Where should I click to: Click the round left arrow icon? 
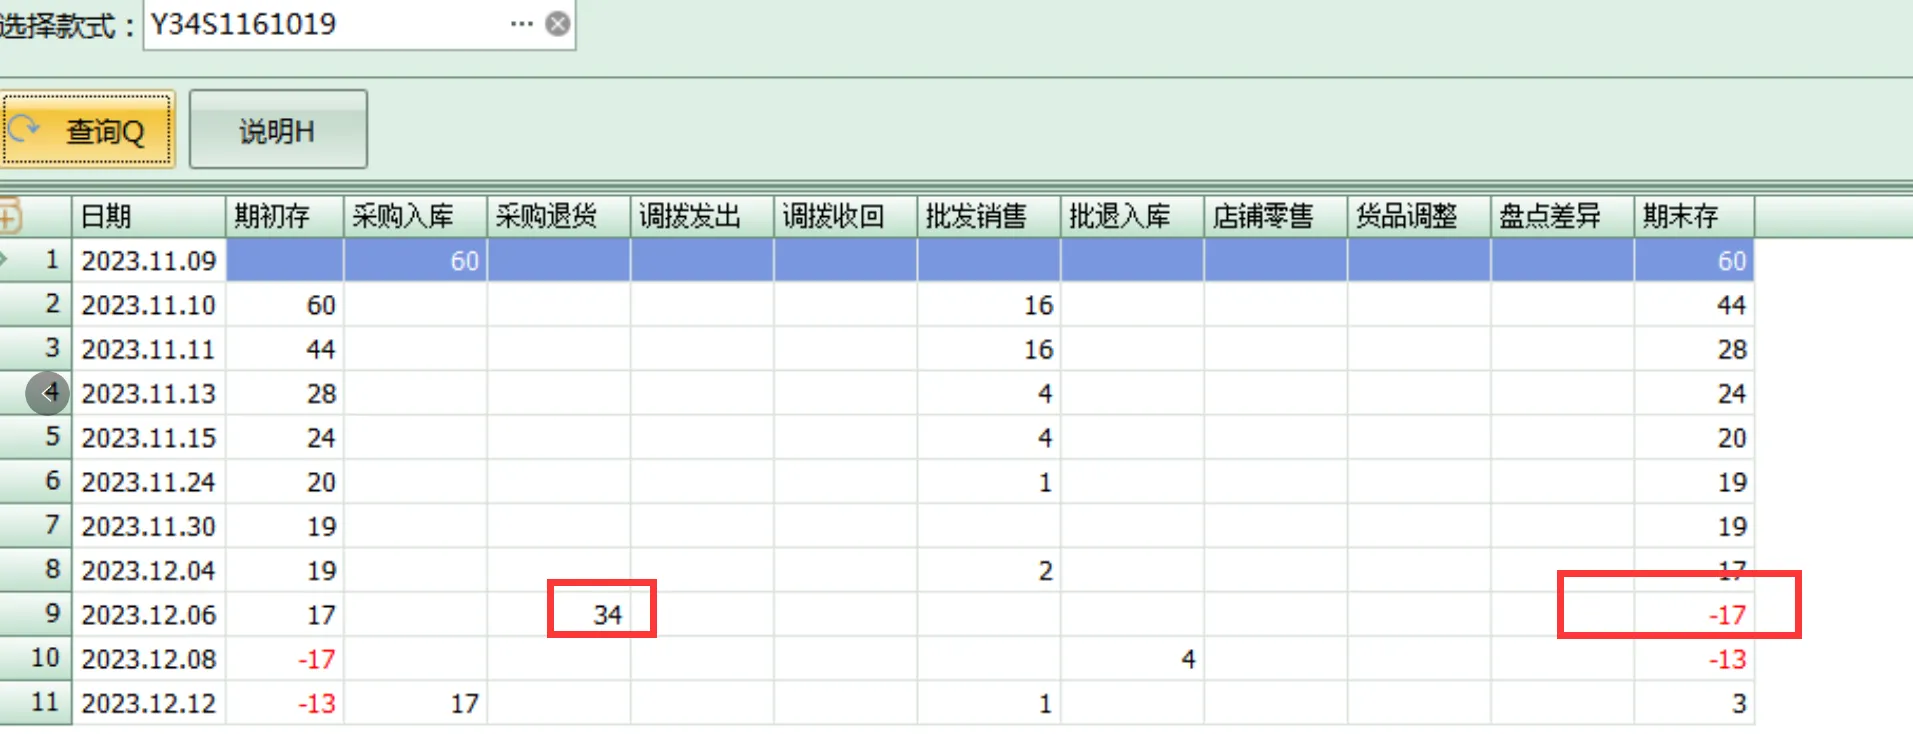[47, 393]
